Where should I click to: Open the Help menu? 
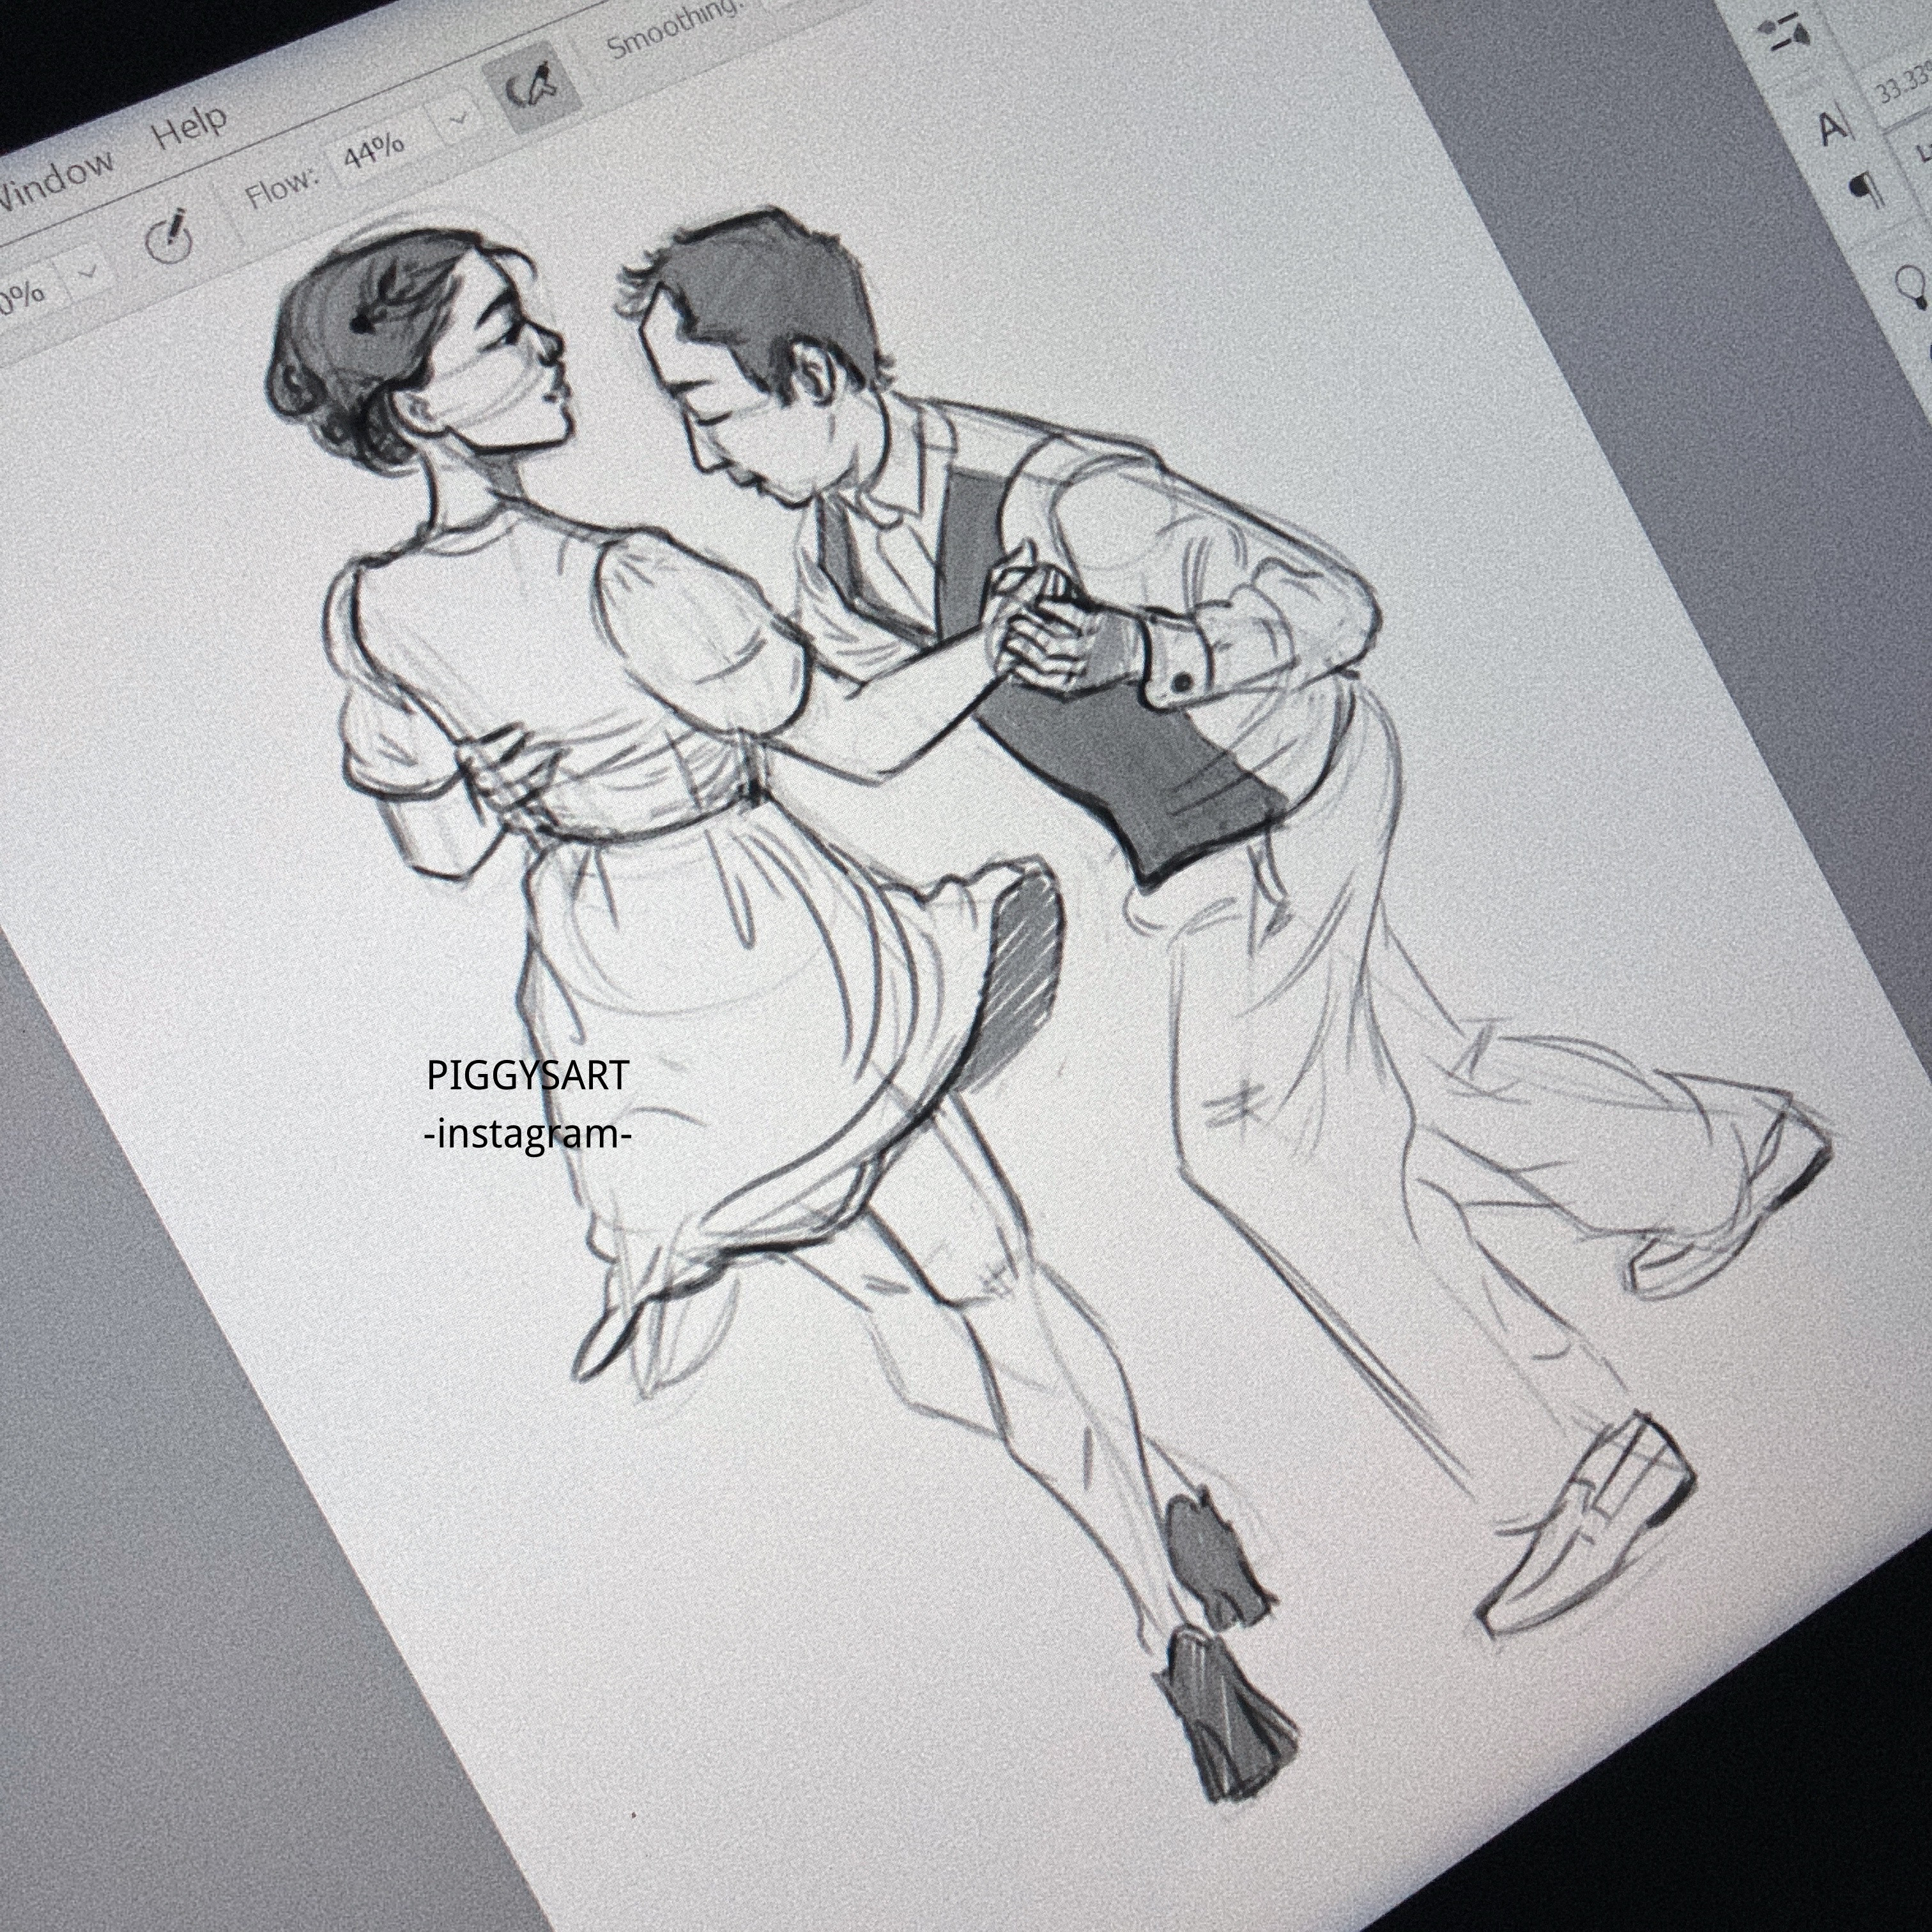point(190,127)
